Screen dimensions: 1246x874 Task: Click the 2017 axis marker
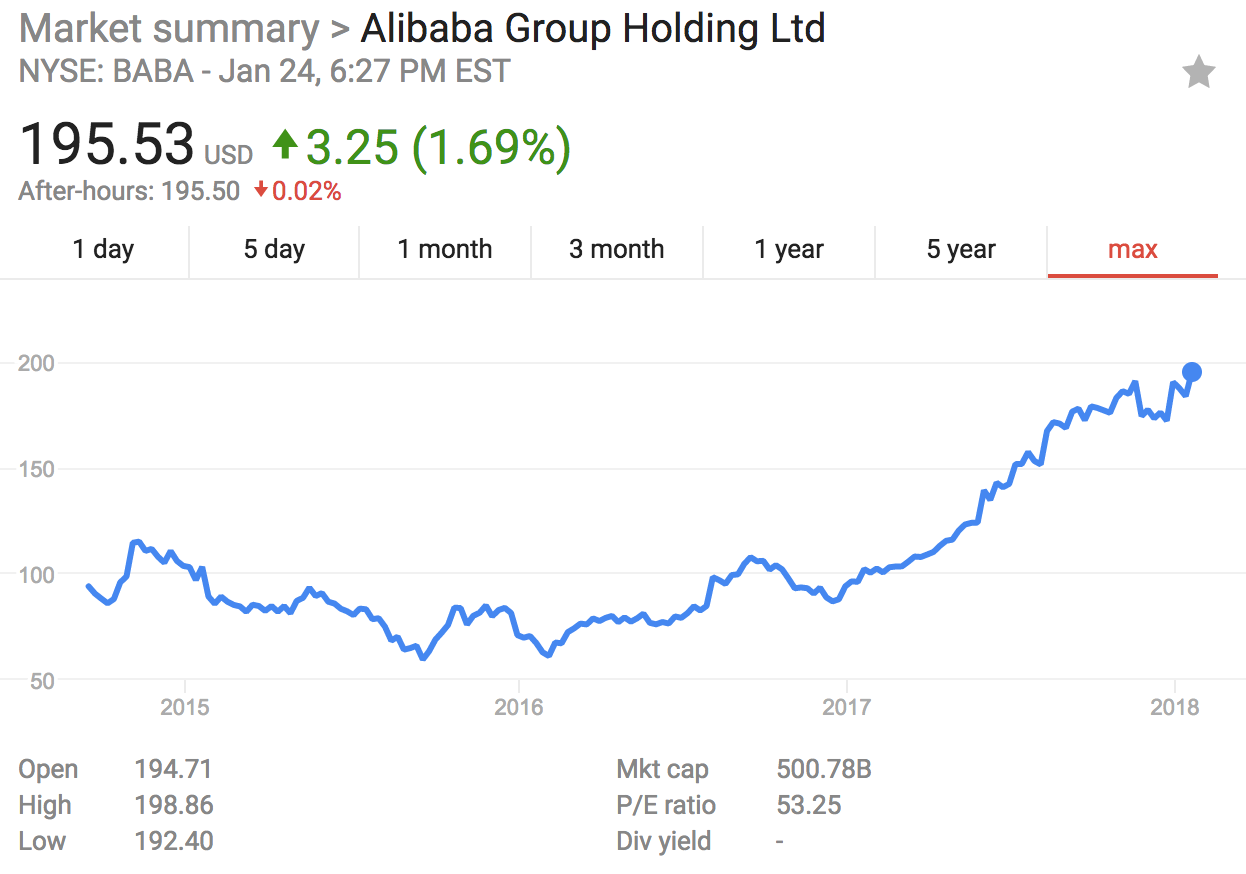pos(847,708)
